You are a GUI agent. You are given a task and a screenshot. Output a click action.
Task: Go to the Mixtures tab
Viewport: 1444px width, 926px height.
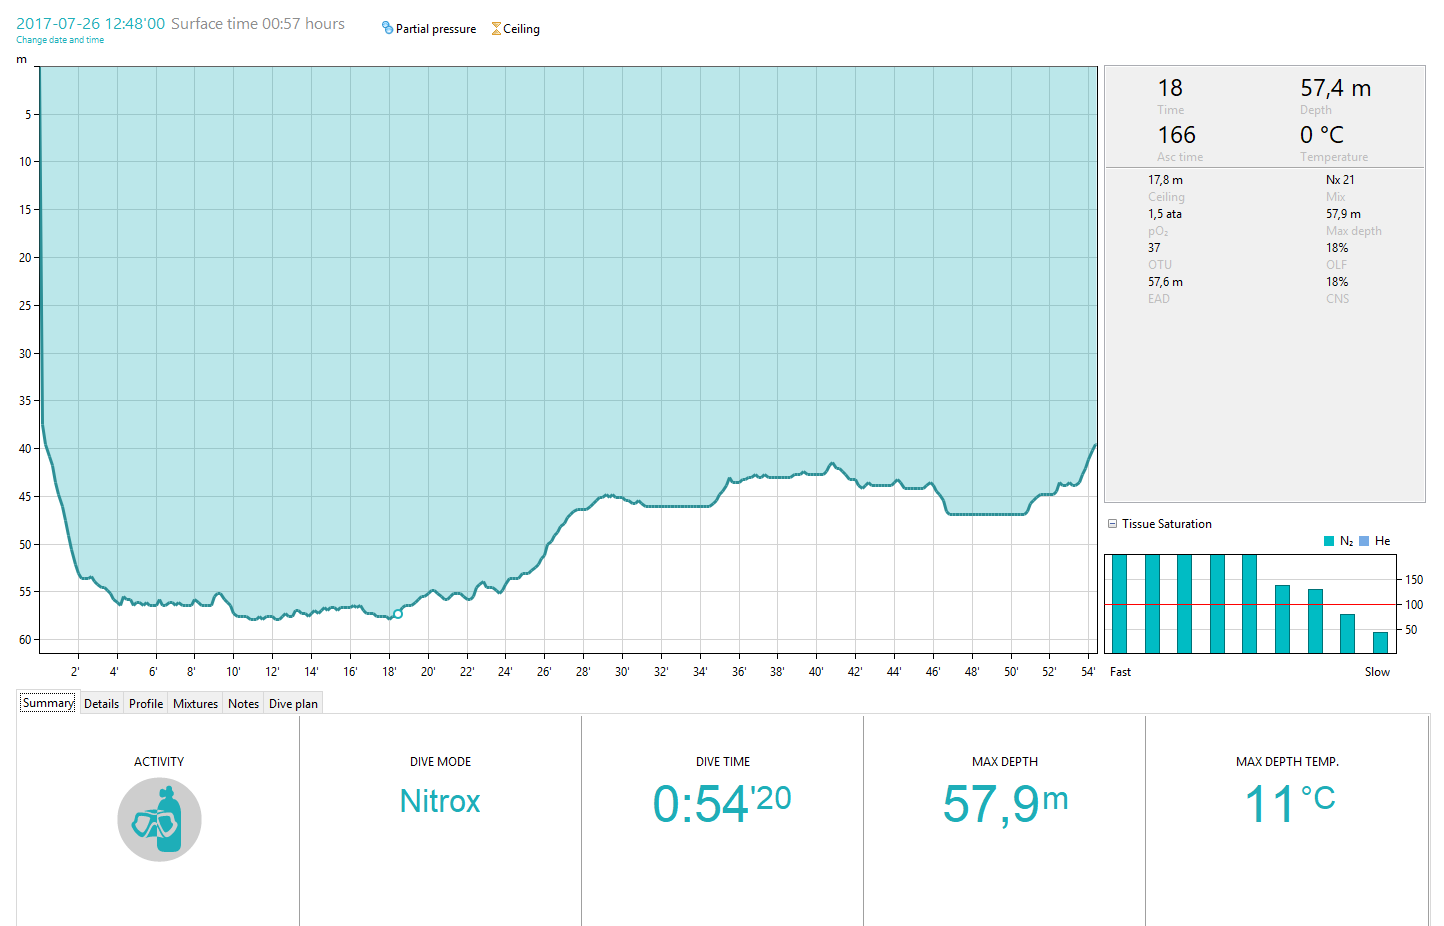coord(195,704)
